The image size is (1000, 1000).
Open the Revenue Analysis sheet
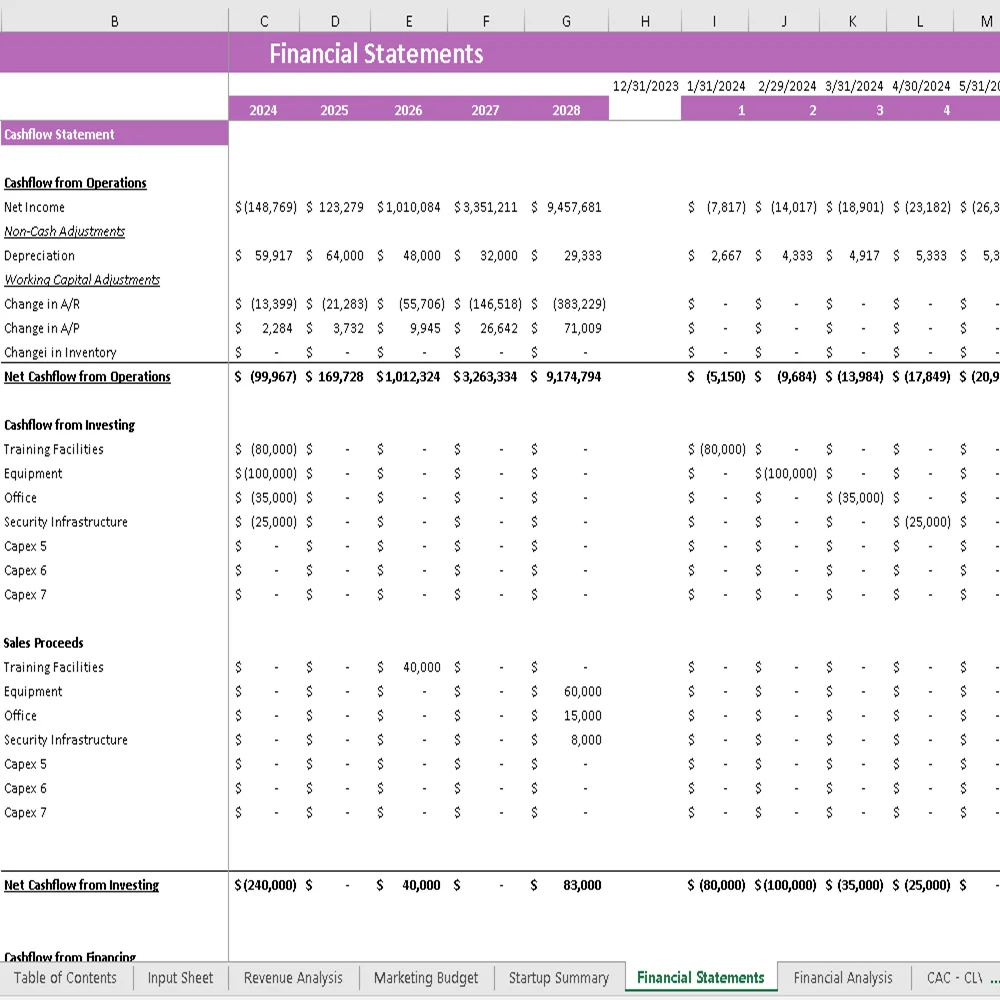click(x=292, y=978)
